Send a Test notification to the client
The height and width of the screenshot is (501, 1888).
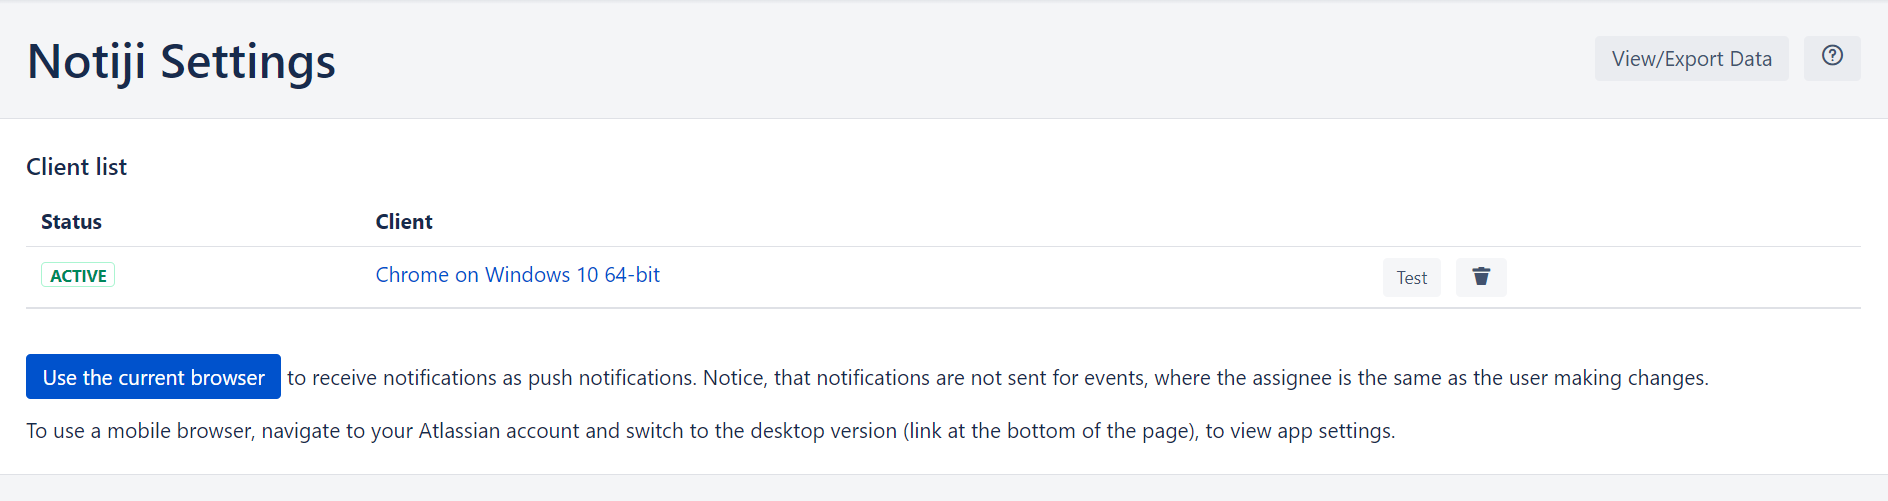[1411, 278]
